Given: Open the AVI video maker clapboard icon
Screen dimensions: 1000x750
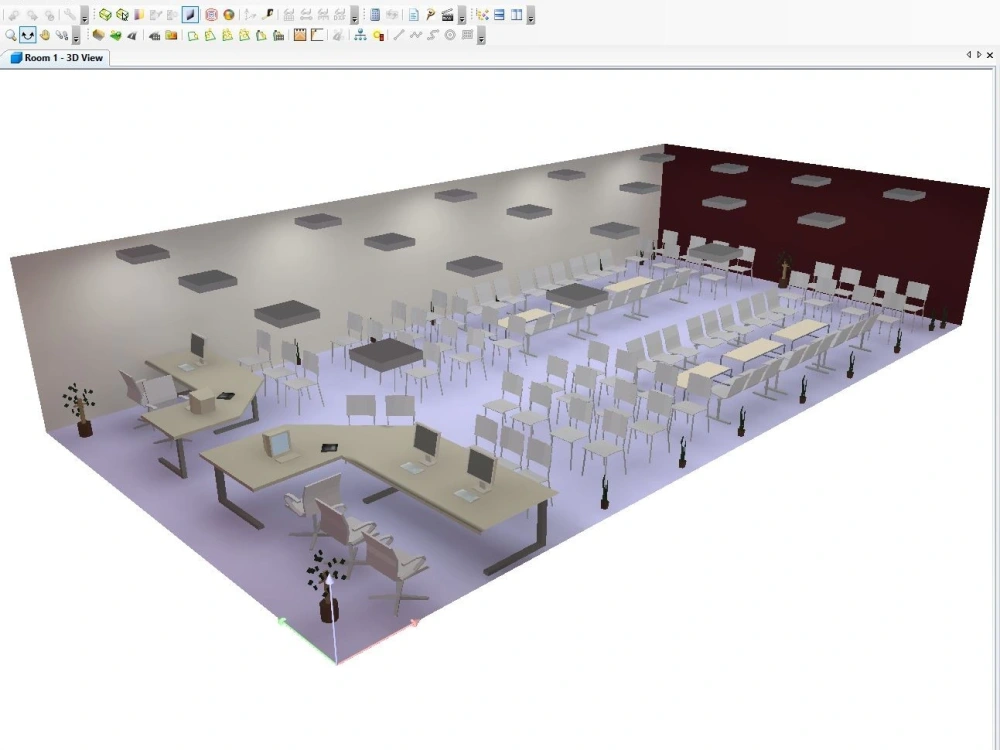Looking at the screenshot, I should [x=447, y=14].
